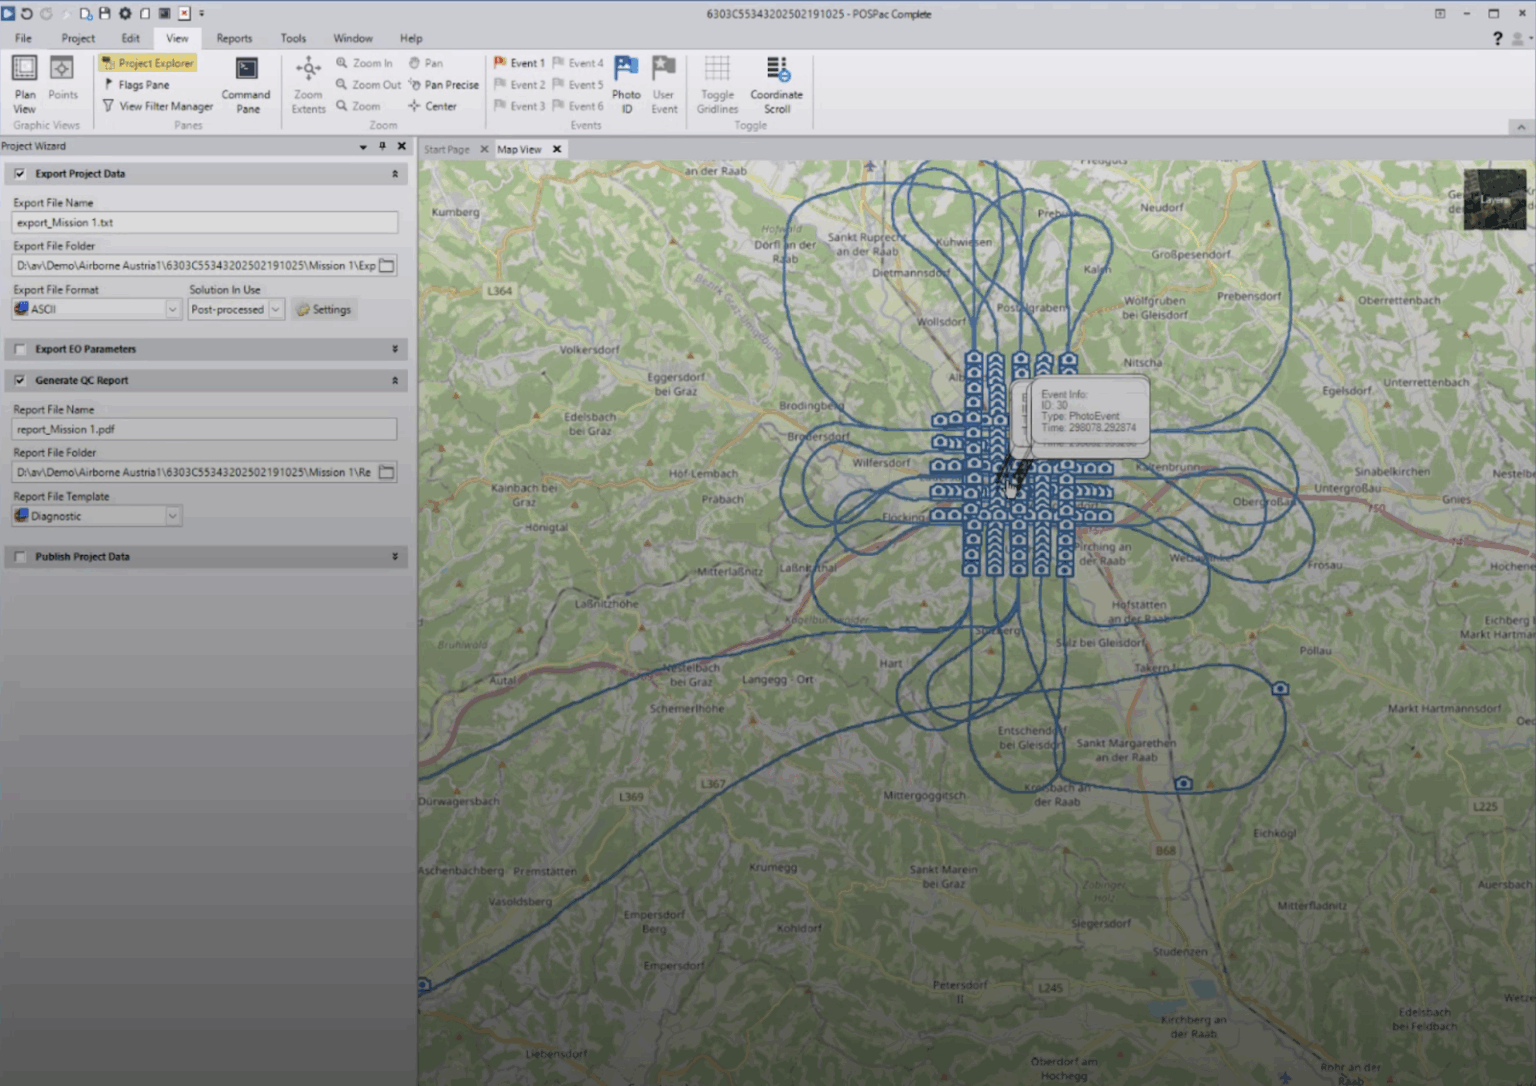Browse the Report File Folder
Viewport: 1536px width, 1086px height.
point(387,471)
